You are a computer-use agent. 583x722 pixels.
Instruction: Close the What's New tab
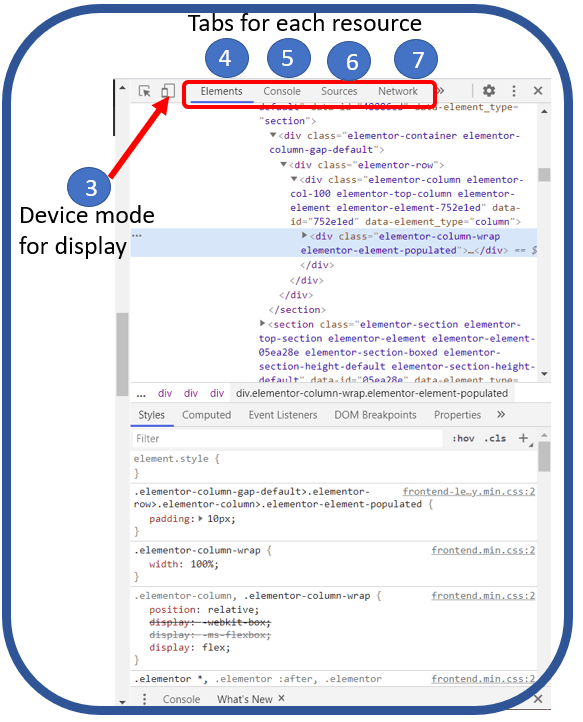point(281,698)
